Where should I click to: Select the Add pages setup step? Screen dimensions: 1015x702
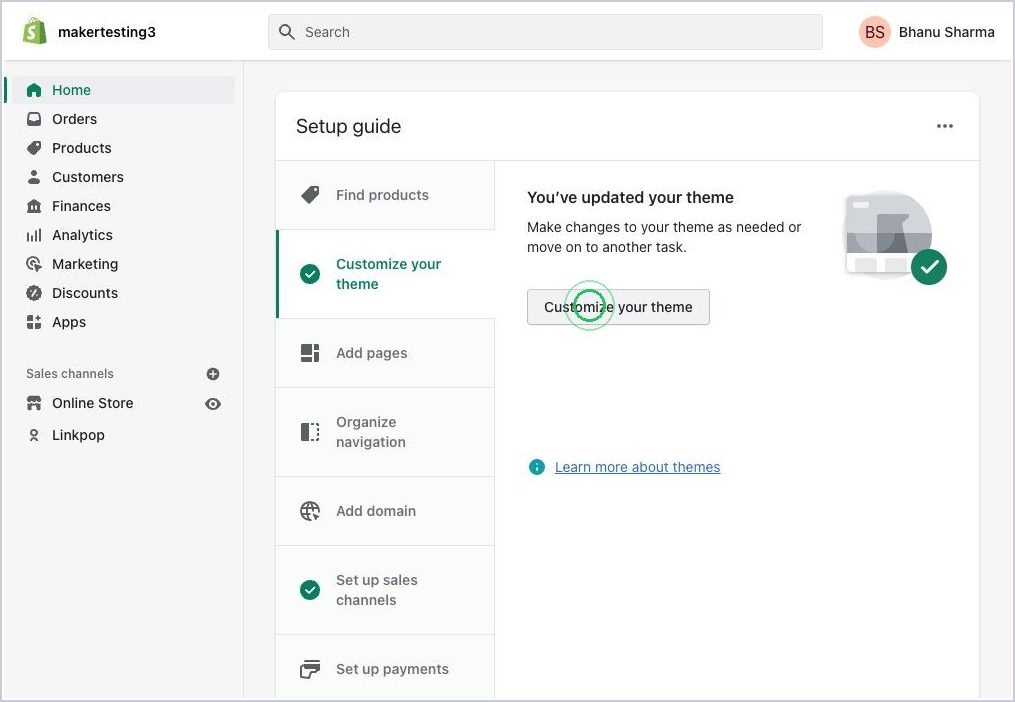coord(386,353)
